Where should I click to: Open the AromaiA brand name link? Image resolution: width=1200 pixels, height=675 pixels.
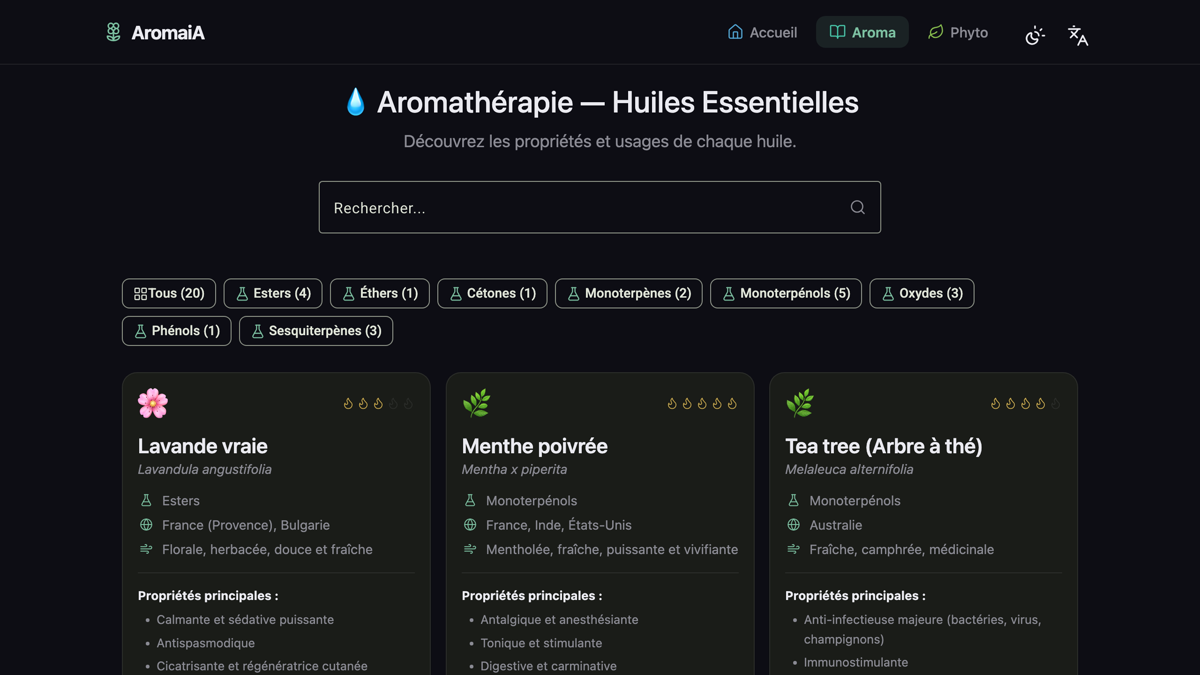point(168,33)
